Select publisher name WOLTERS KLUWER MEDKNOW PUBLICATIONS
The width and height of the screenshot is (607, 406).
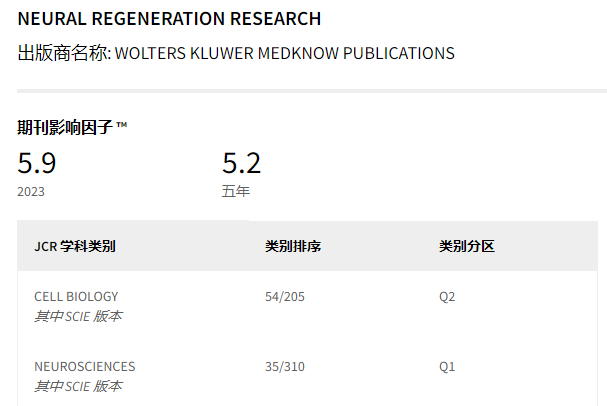[x=285, y=53]
